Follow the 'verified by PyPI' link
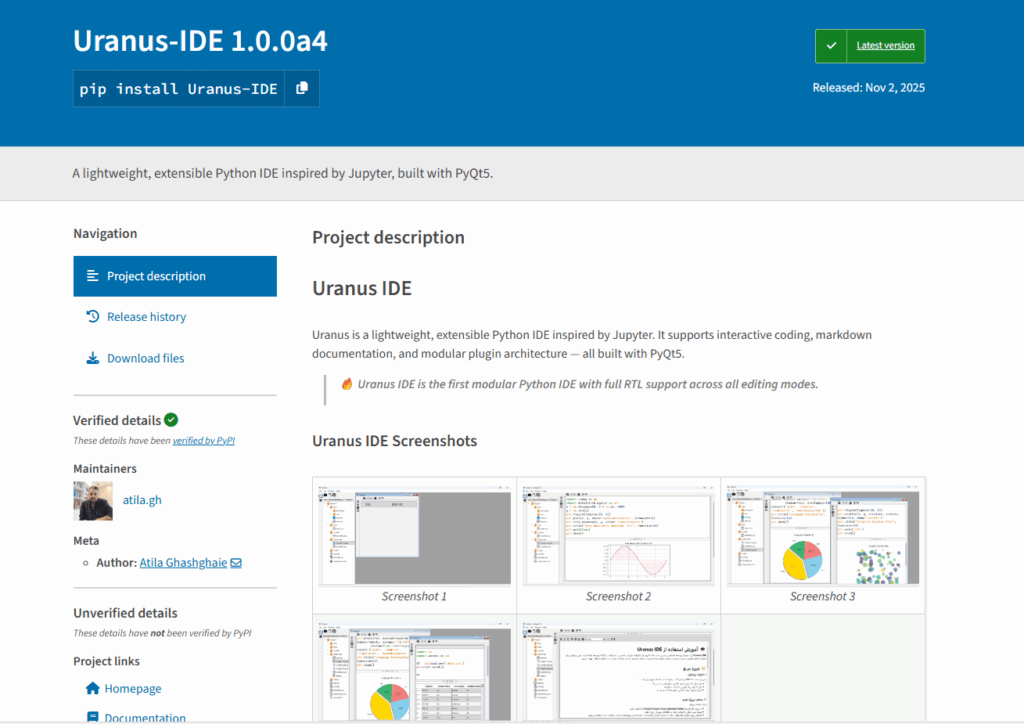This screenshot has width=1024, height=724. [x=204, y=440]
